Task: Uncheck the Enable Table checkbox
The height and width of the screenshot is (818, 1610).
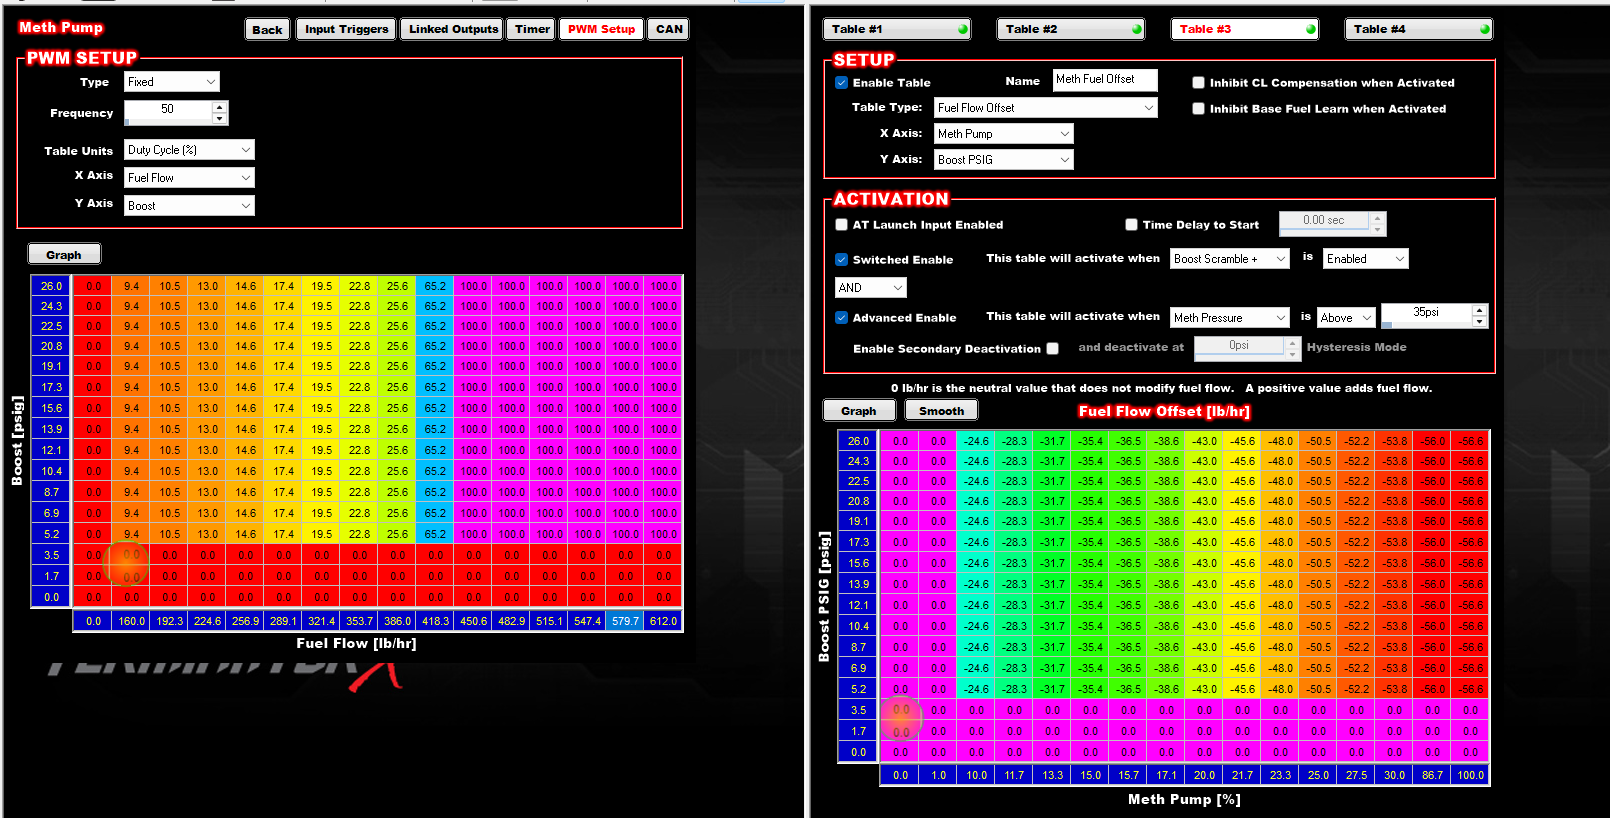Action: click(841, 83)
